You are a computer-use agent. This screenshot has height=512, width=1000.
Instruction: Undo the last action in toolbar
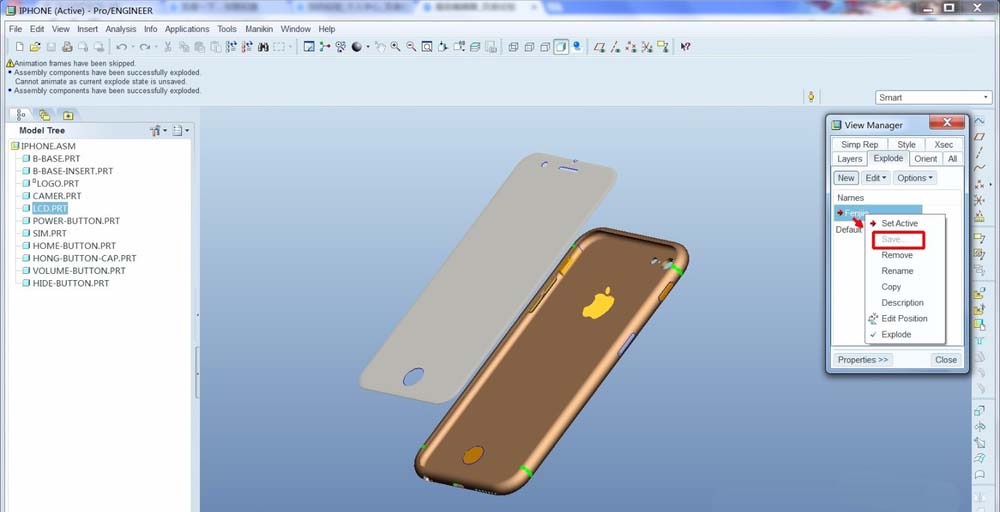point(121,47)
